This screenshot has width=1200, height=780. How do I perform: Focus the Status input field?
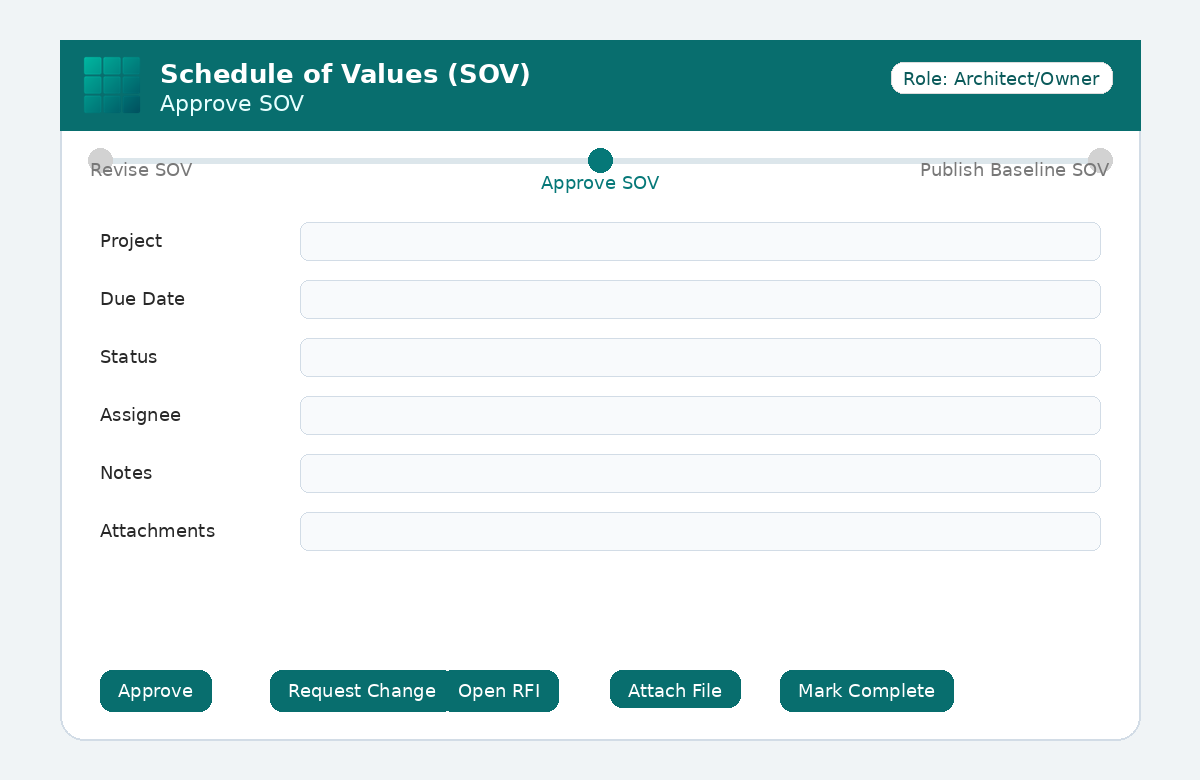[x=700, y=357]
